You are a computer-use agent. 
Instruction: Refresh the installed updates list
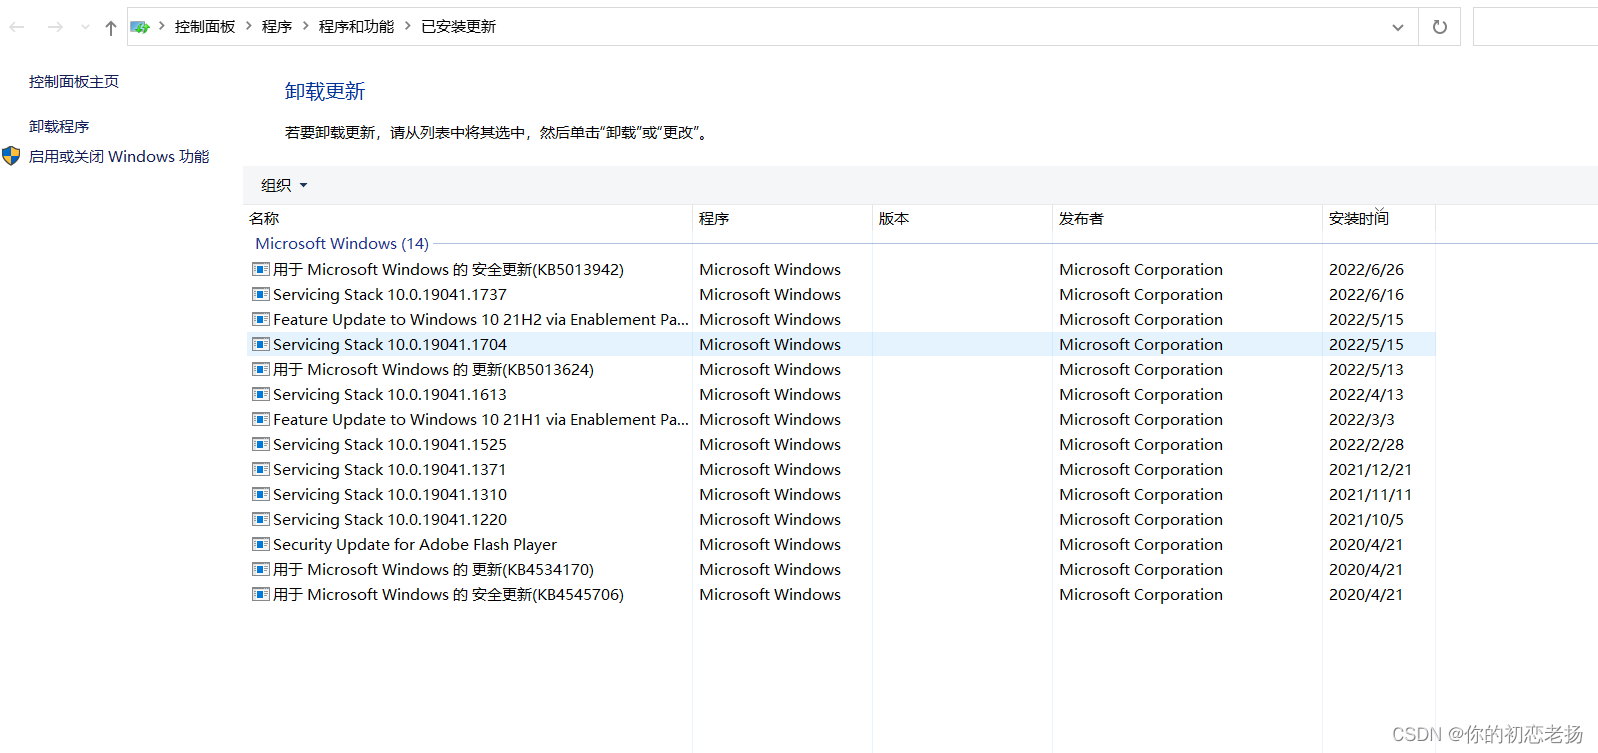point(1440,27)
